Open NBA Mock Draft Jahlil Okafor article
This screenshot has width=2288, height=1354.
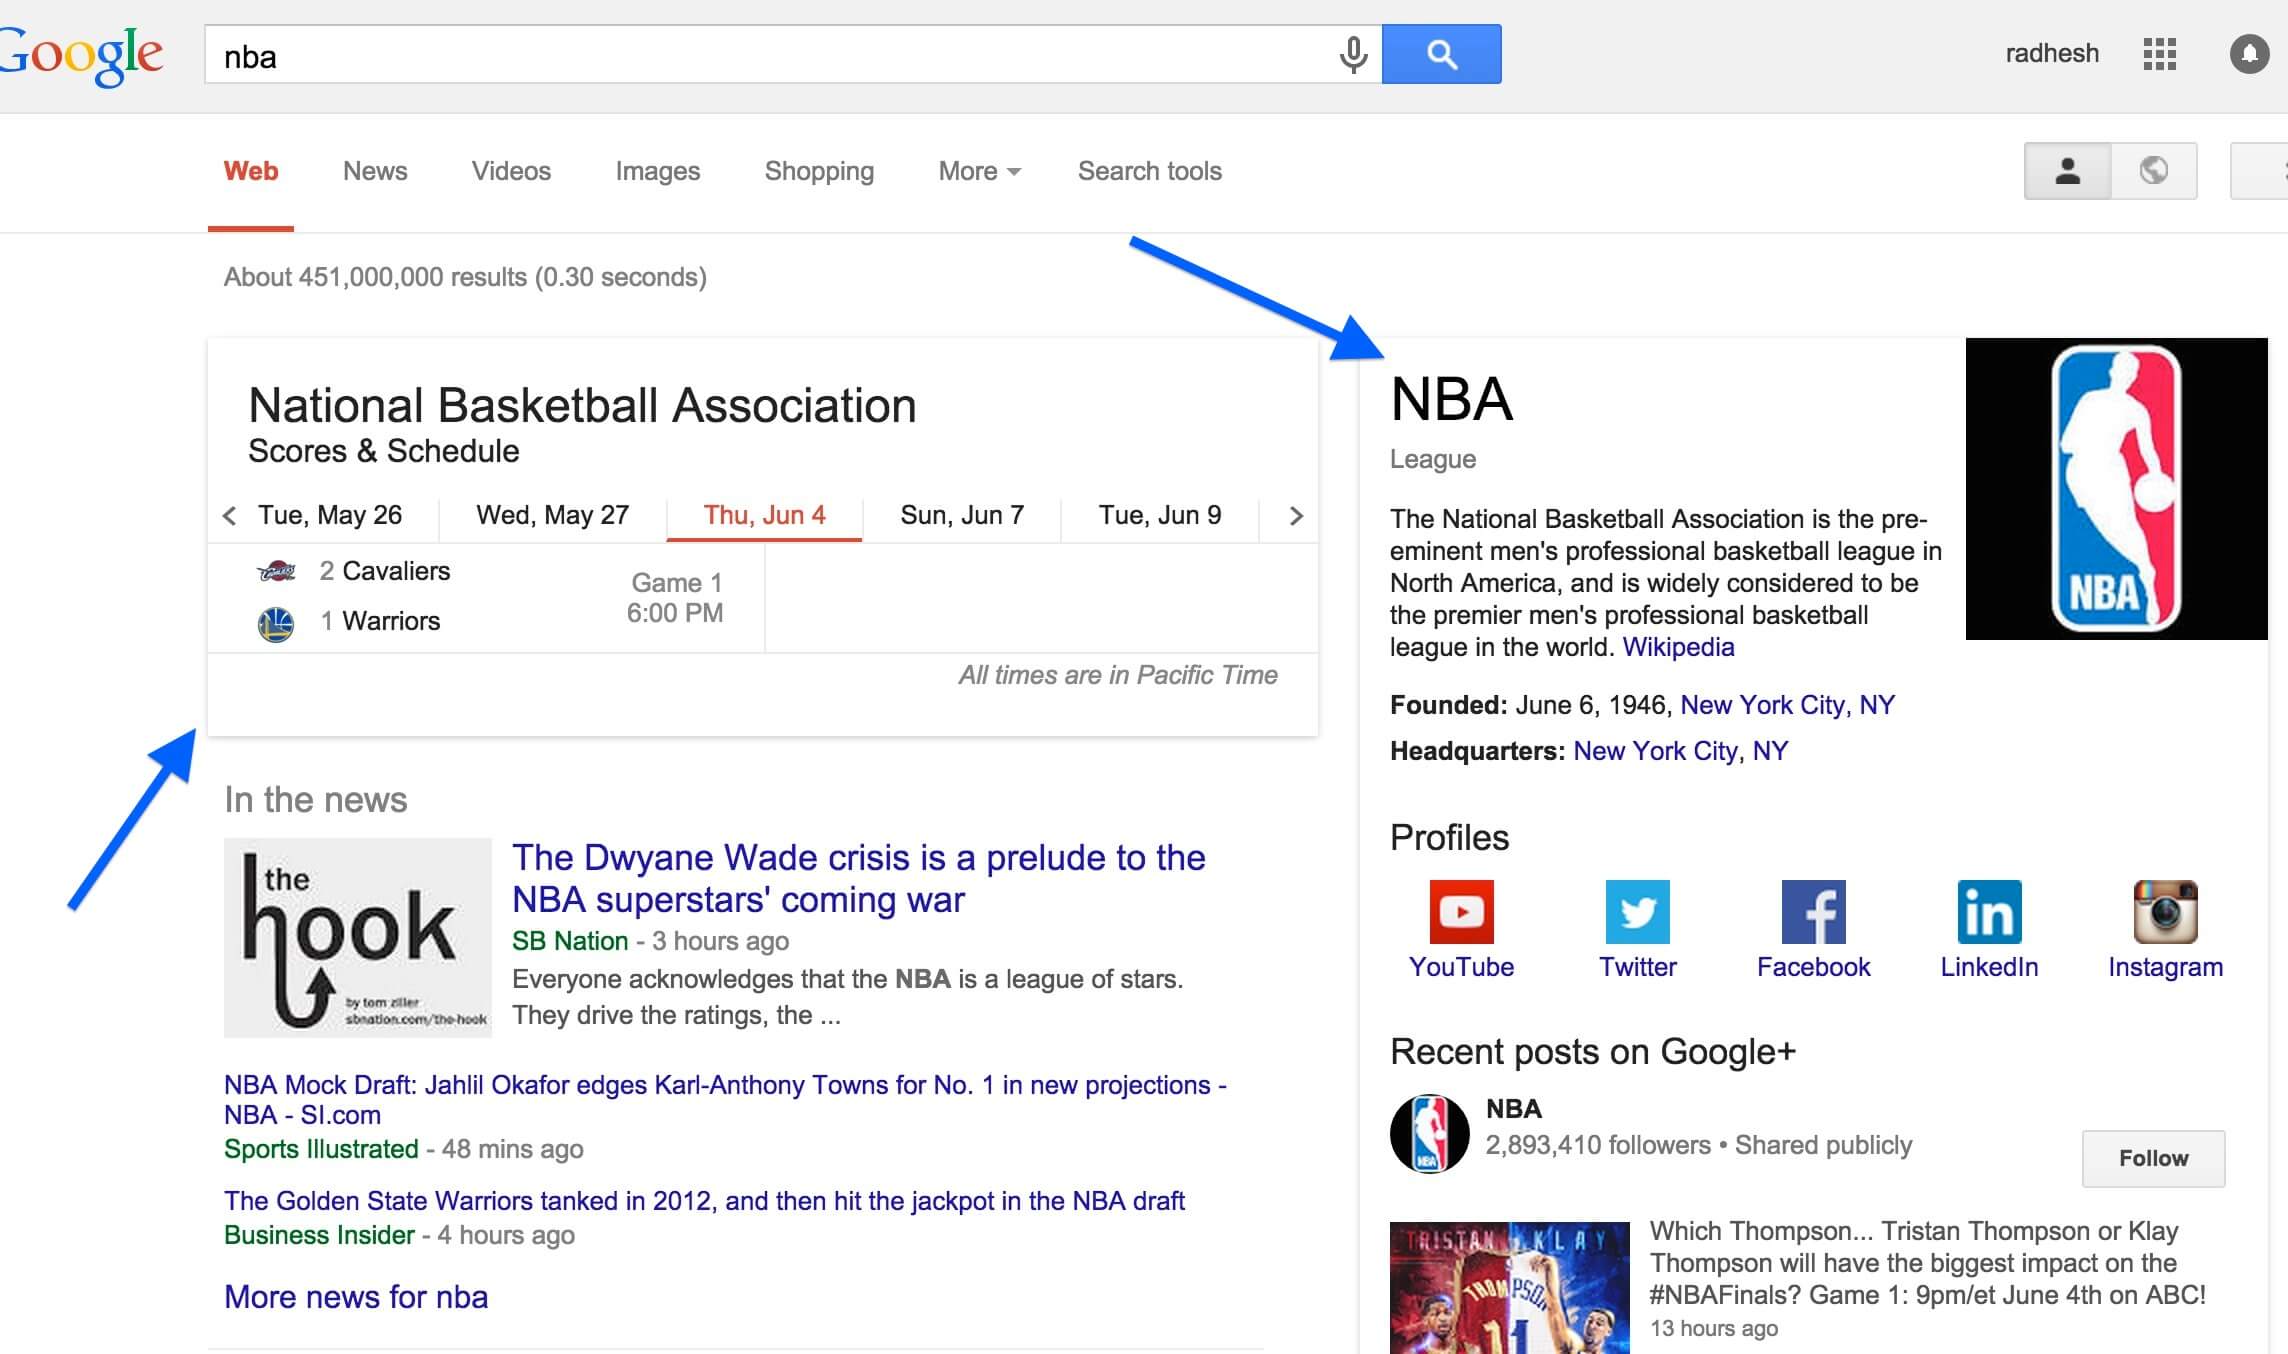coord(725,1099)
